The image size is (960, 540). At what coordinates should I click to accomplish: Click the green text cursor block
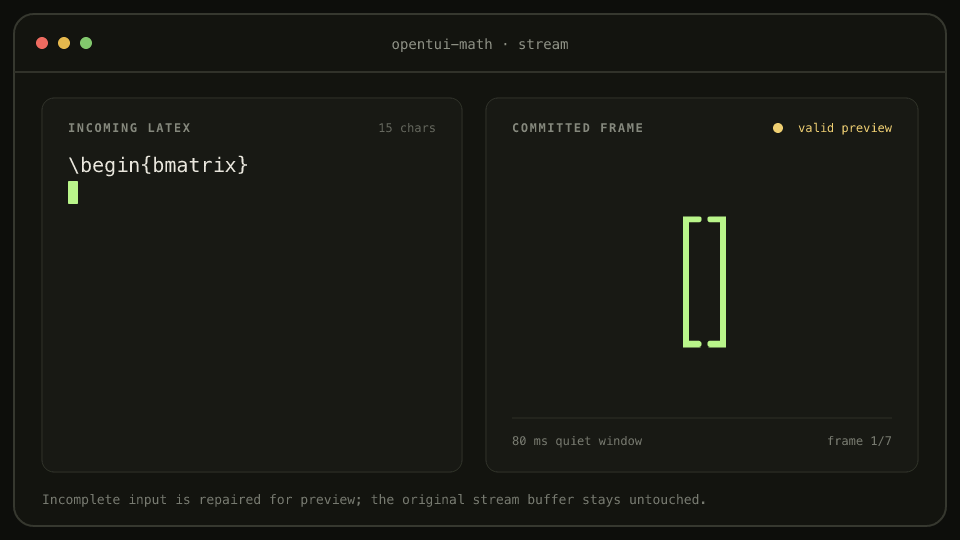click(73, 192)
